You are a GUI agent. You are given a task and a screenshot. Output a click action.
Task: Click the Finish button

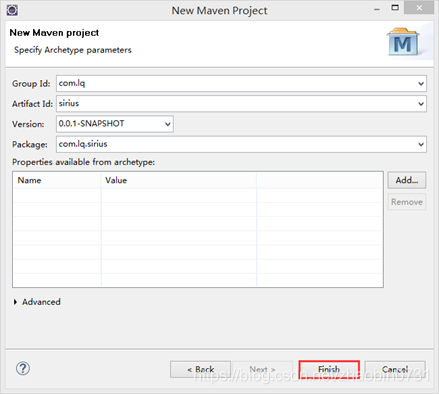329,369
